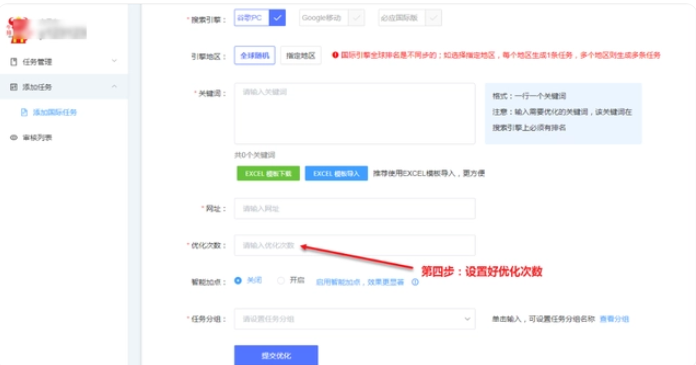The image size is (696, 365).
Task: Click the 审核列表 eye icon
Action: pyautogui.click(x=14, y=138)
